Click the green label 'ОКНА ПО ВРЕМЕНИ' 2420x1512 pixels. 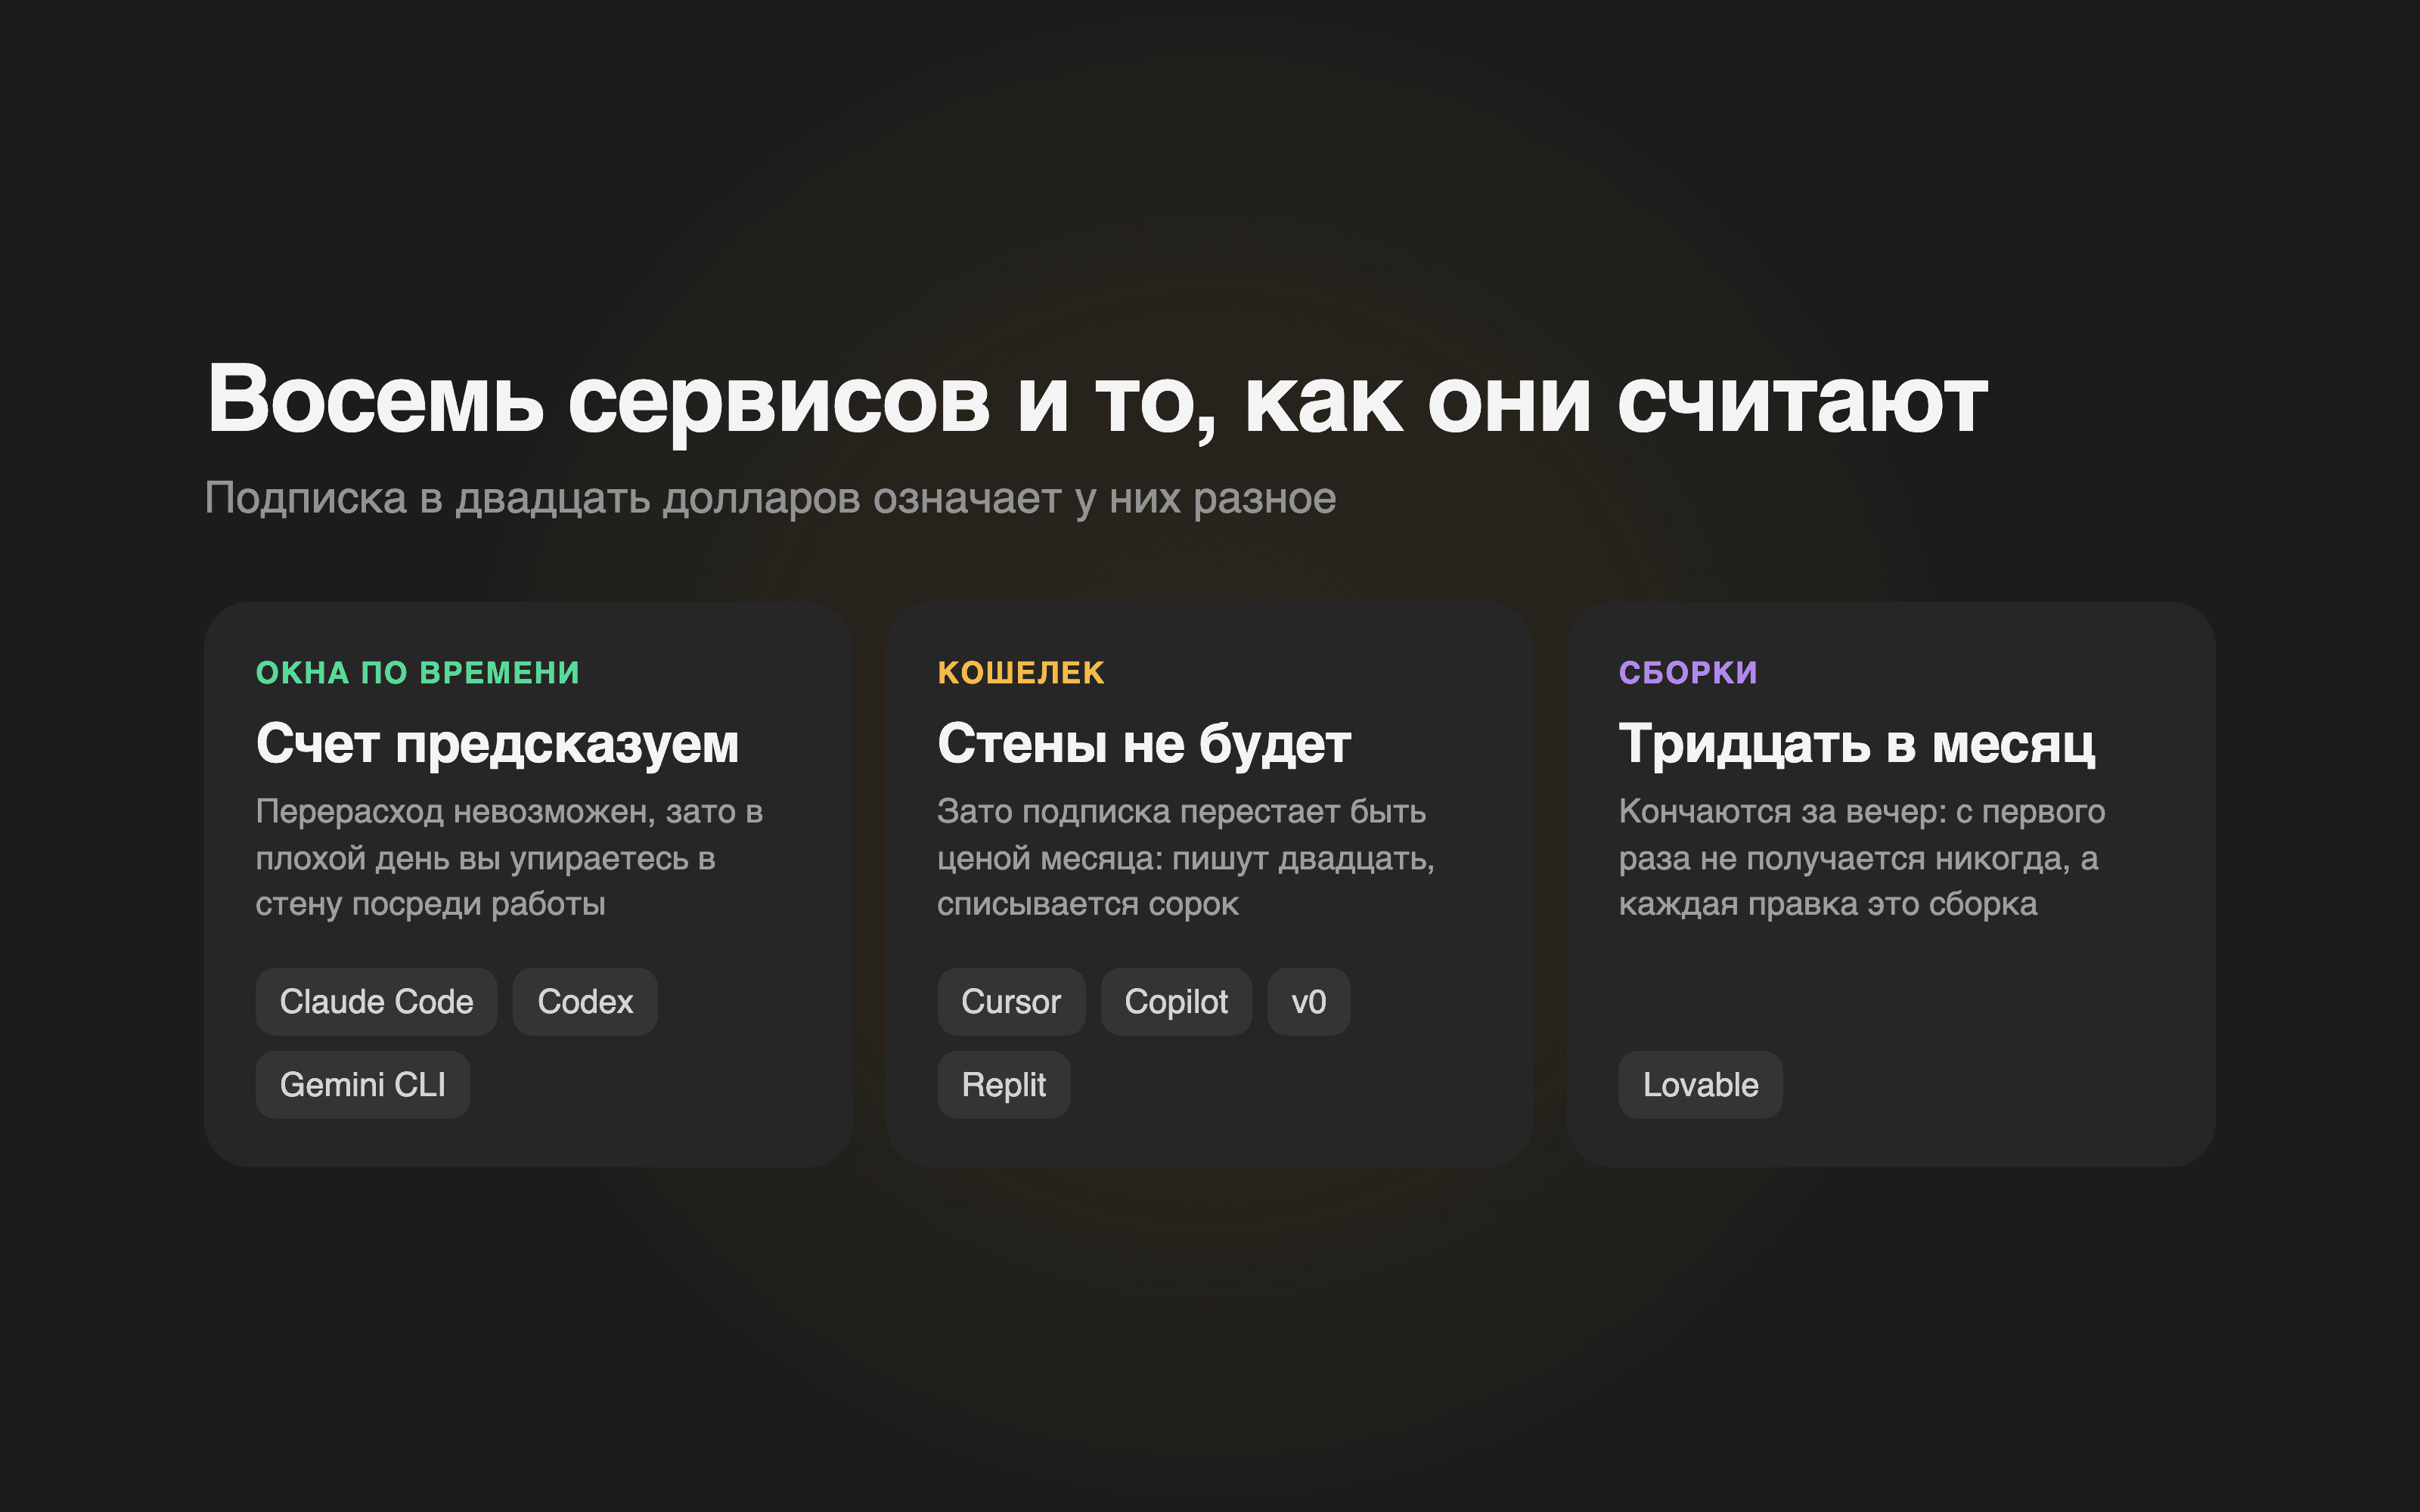click(x=418, y=673)
